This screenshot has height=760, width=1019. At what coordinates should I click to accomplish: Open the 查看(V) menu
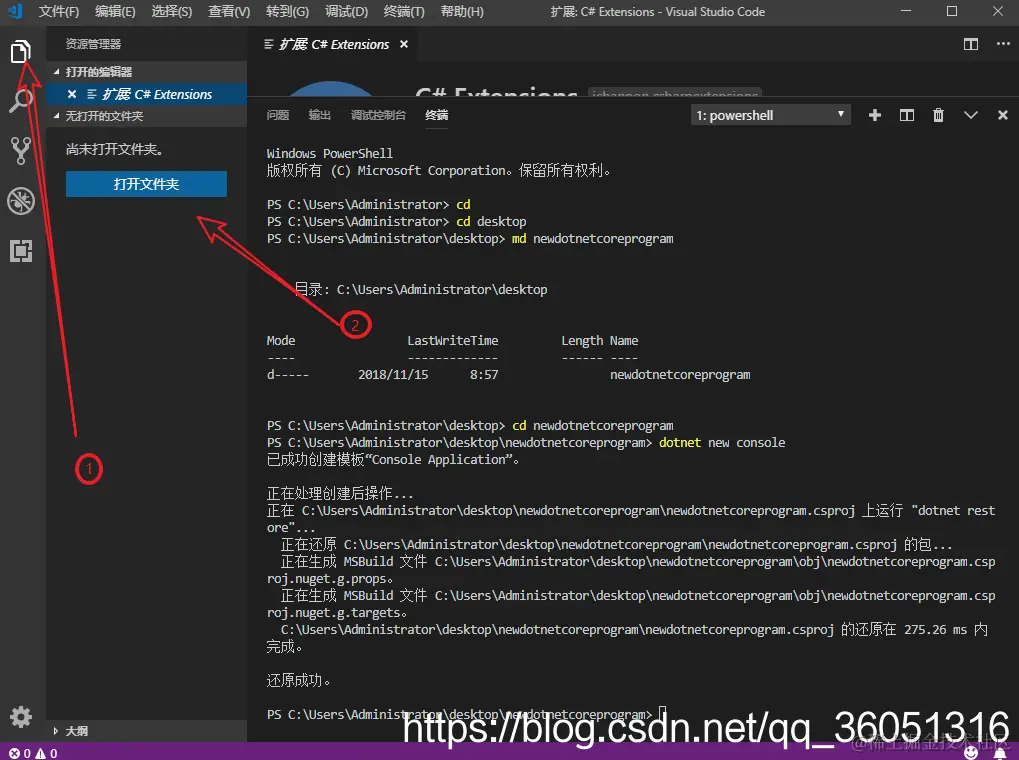point(229,11)
